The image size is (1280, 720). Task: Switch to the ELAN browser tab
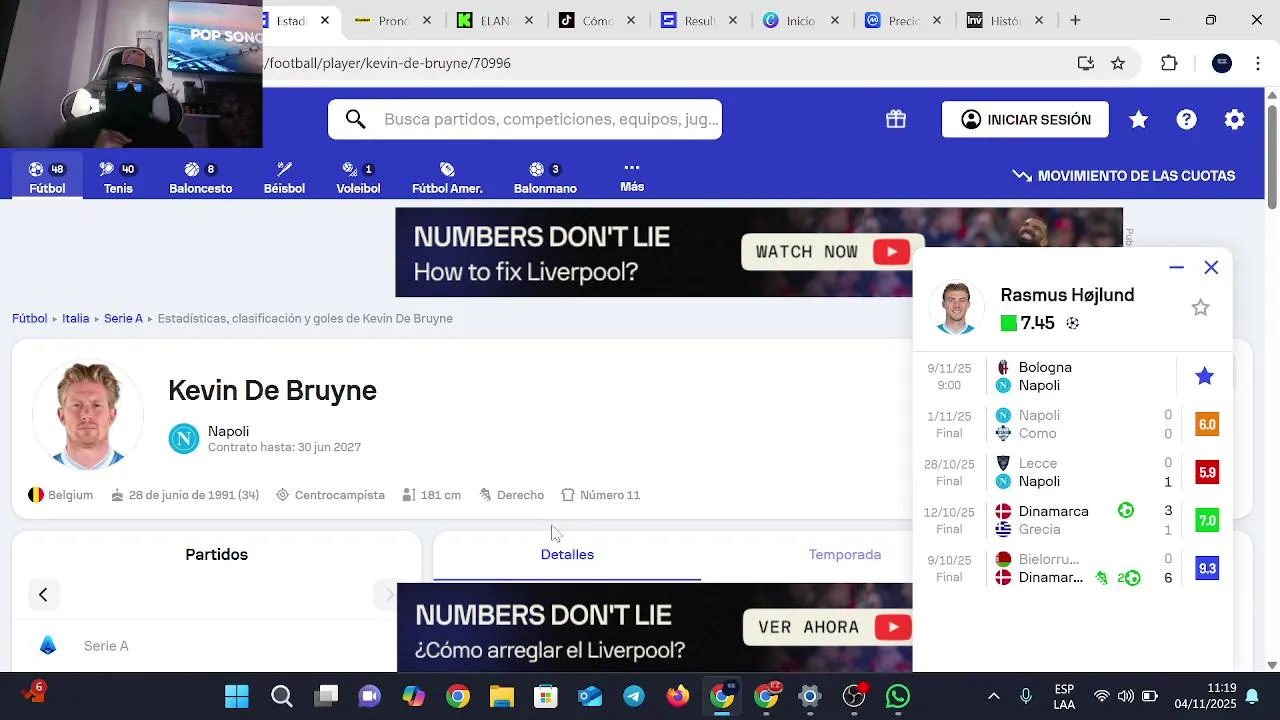point(495,20)
